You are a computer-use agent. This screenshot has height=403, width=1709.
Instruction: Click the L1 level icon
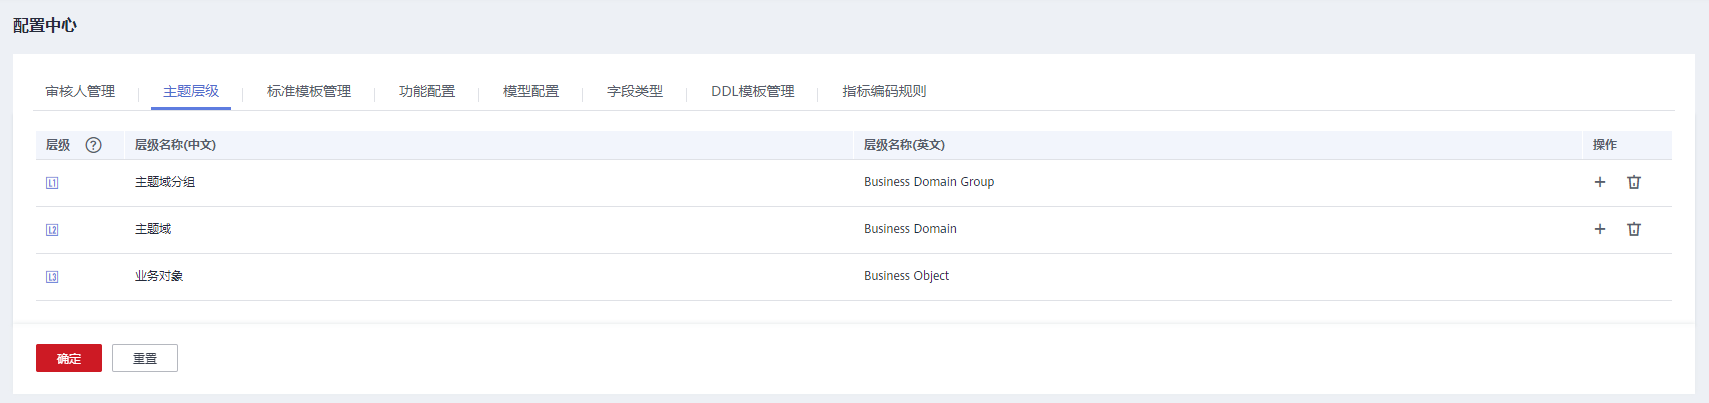(52, 183)
